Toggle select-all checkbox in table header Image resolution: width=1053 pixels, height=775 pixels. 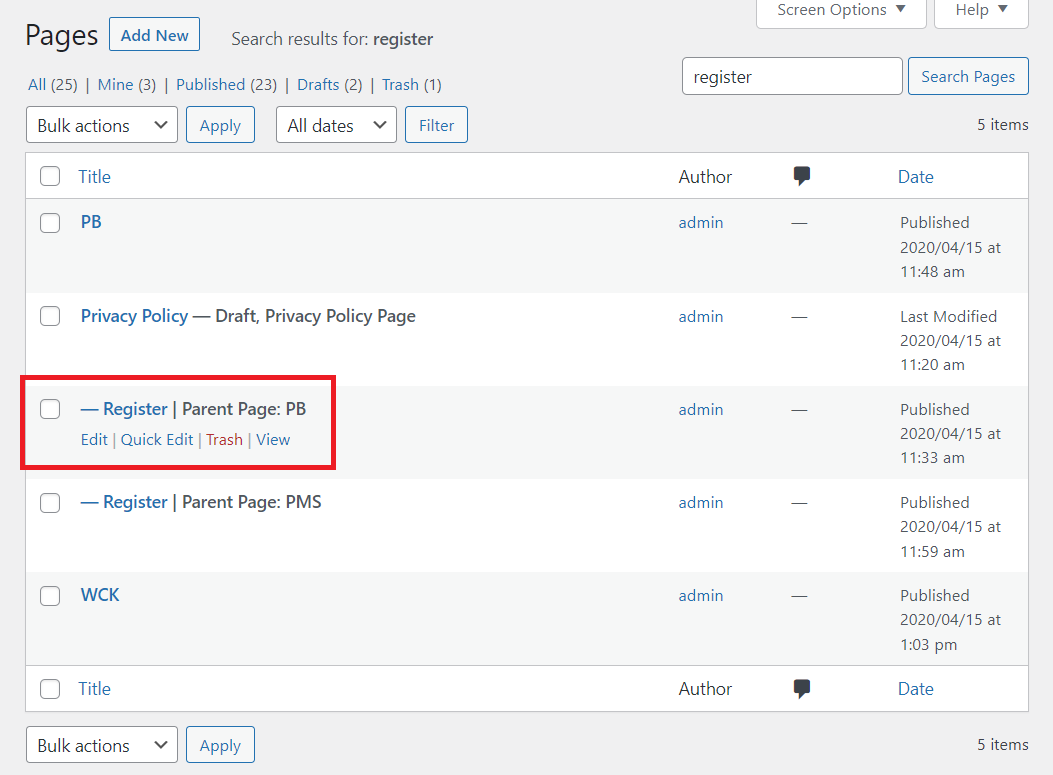pos(50,177)
